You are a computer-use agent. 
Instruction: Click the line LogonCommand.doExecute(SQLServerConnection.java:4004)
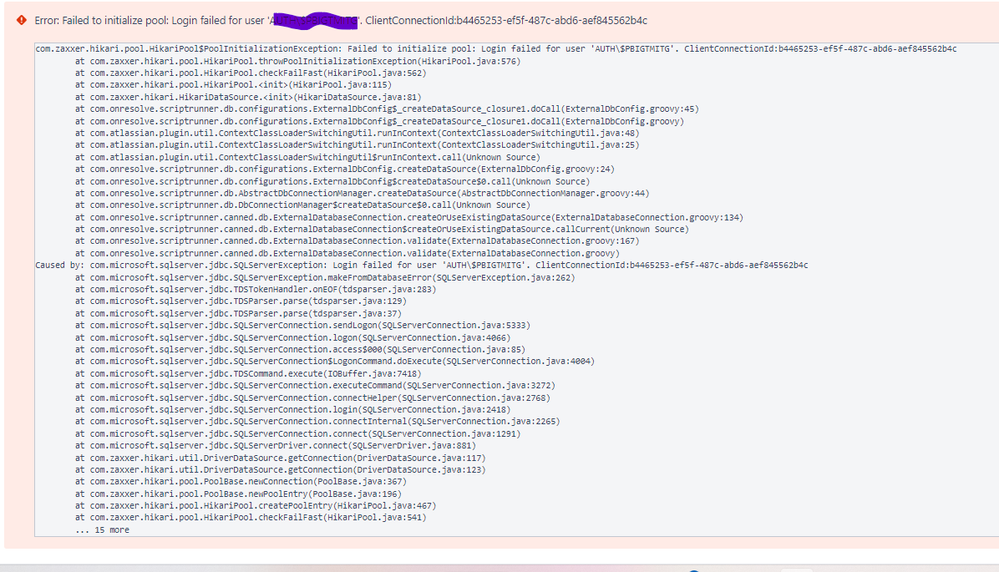pos(334,361)
